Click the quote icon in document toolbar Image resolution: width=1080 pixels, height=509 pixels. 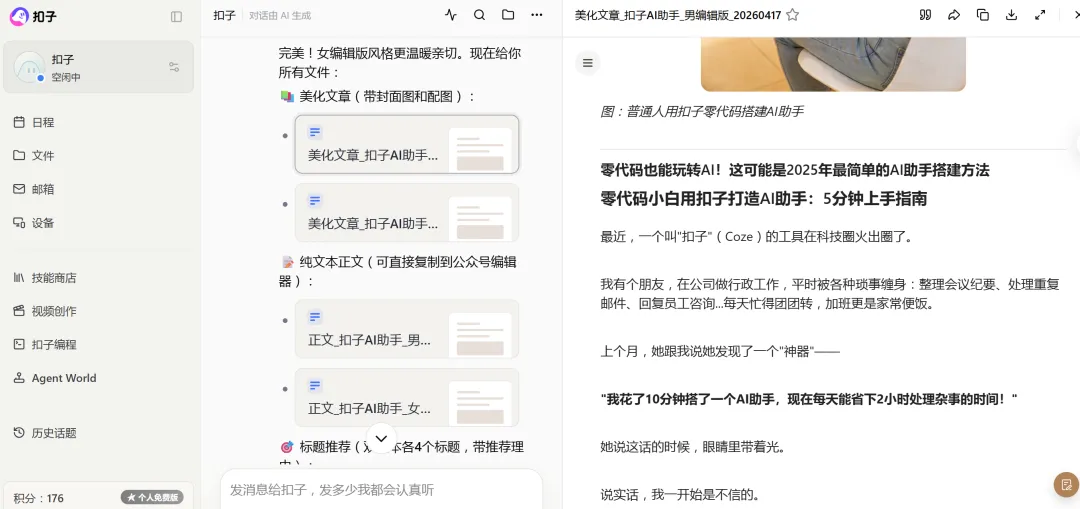coord(926,15)
